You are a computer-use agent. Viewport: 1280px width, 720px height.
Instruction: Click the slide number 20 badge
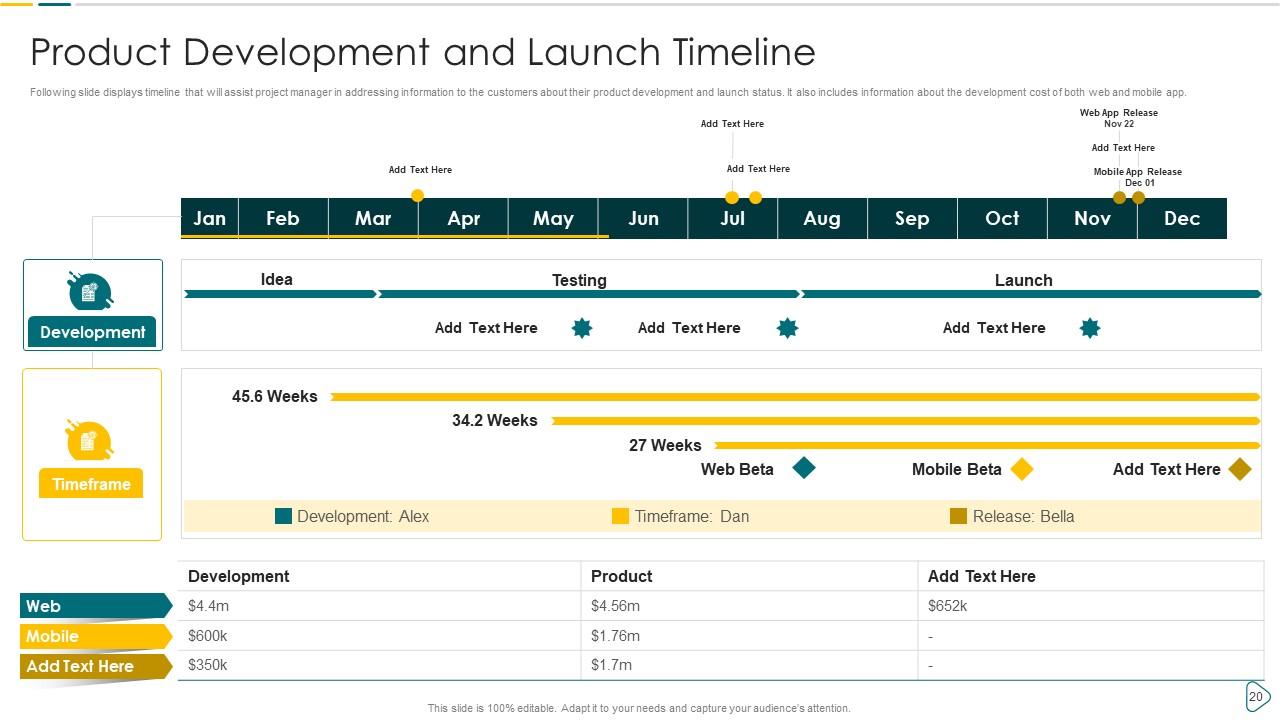1256,697
